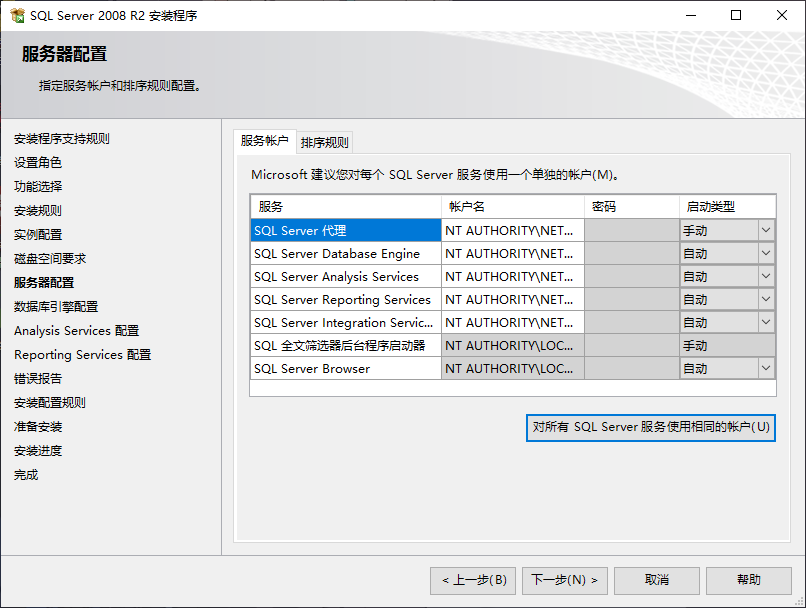Cancel setup with 取消 button
Image resolution: width=806 pixels, height=608 pixels.
point(657,581)
